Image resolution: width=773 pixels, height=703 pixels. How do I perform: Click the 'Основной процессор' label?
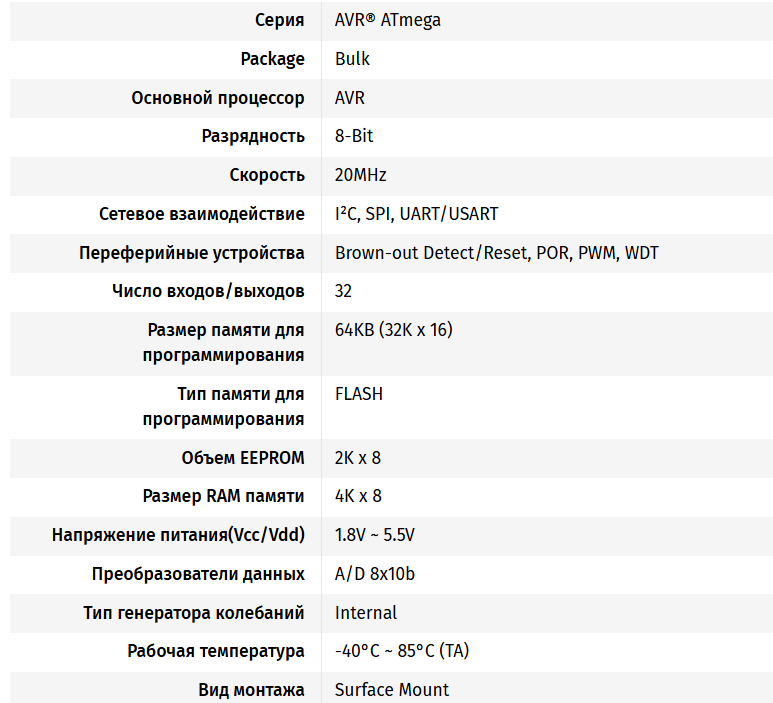click(x=218, y=98)
